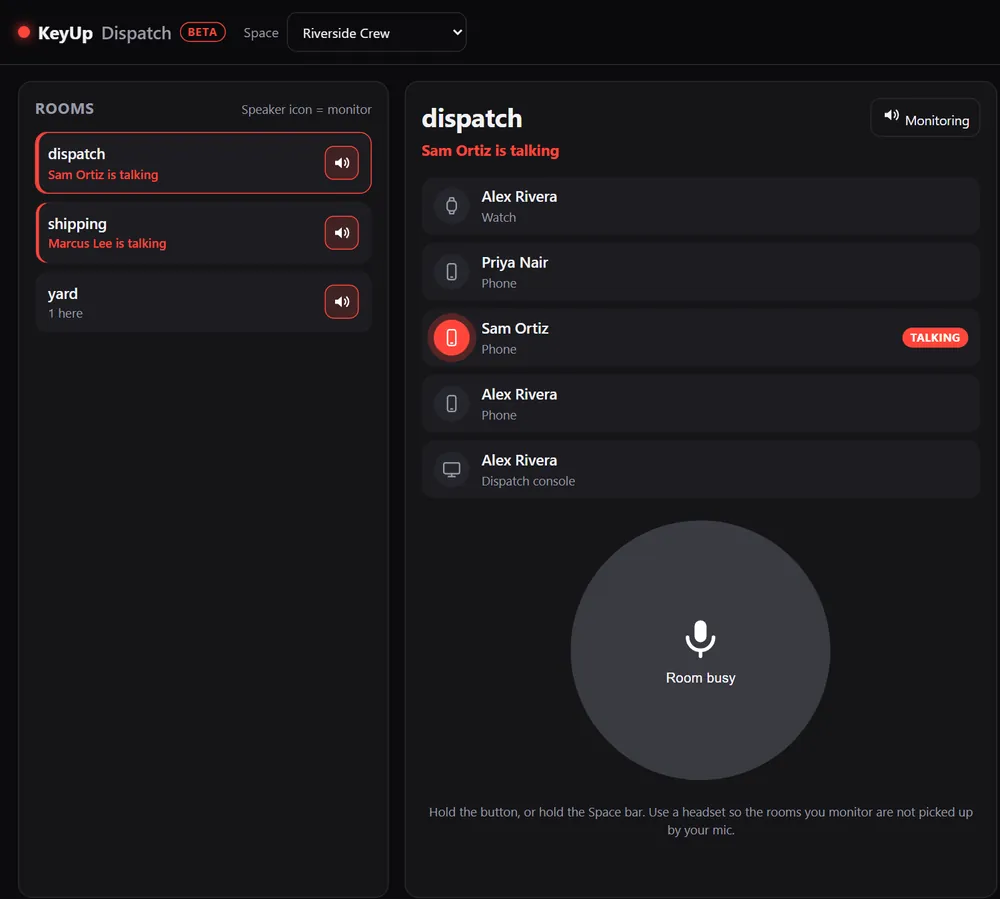
Task: Click the TALKING badge on Sam Ortiz
Action: pos(935,338)
